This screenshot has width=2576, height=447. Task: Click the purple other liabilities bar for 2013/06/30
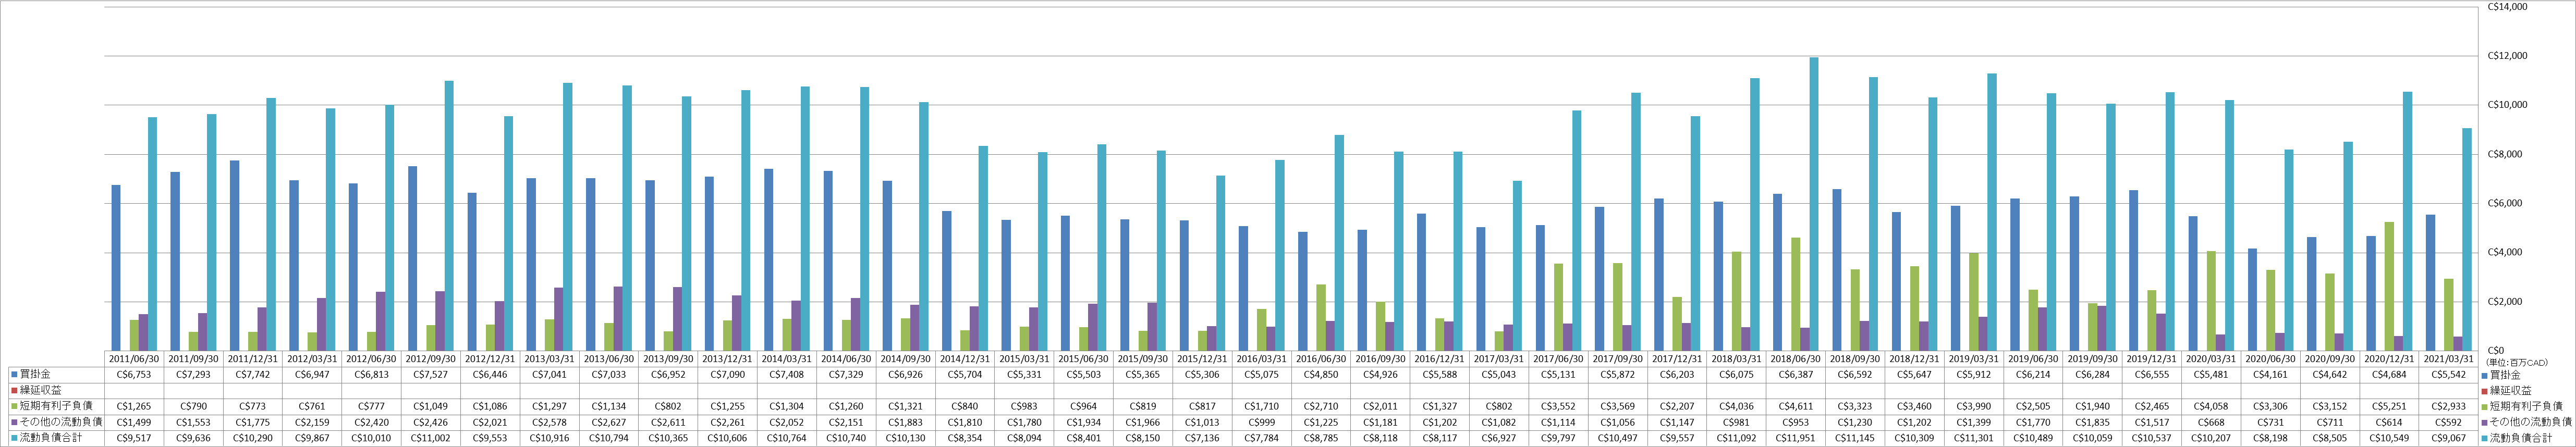619,319
